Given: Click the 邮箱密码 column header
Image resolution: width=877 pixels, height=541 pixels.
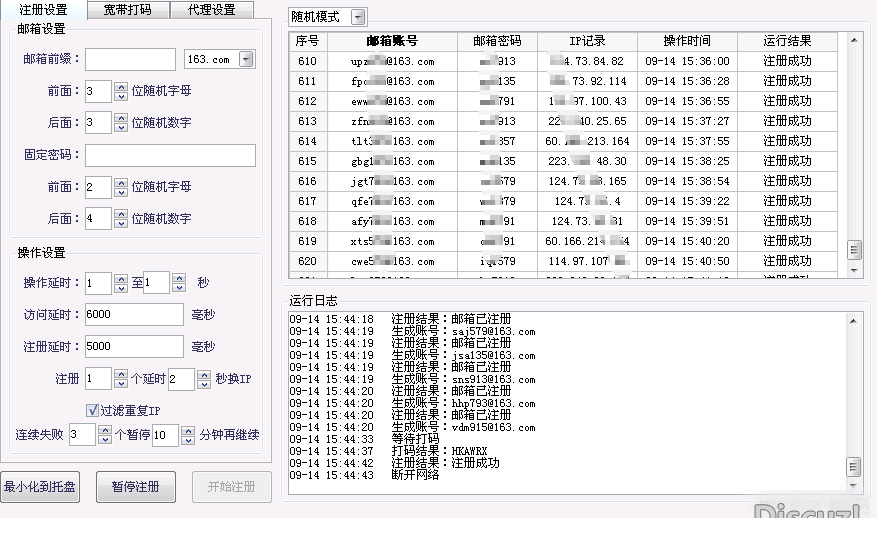Looking at the screenshot, I should click(x=497, y=41).
